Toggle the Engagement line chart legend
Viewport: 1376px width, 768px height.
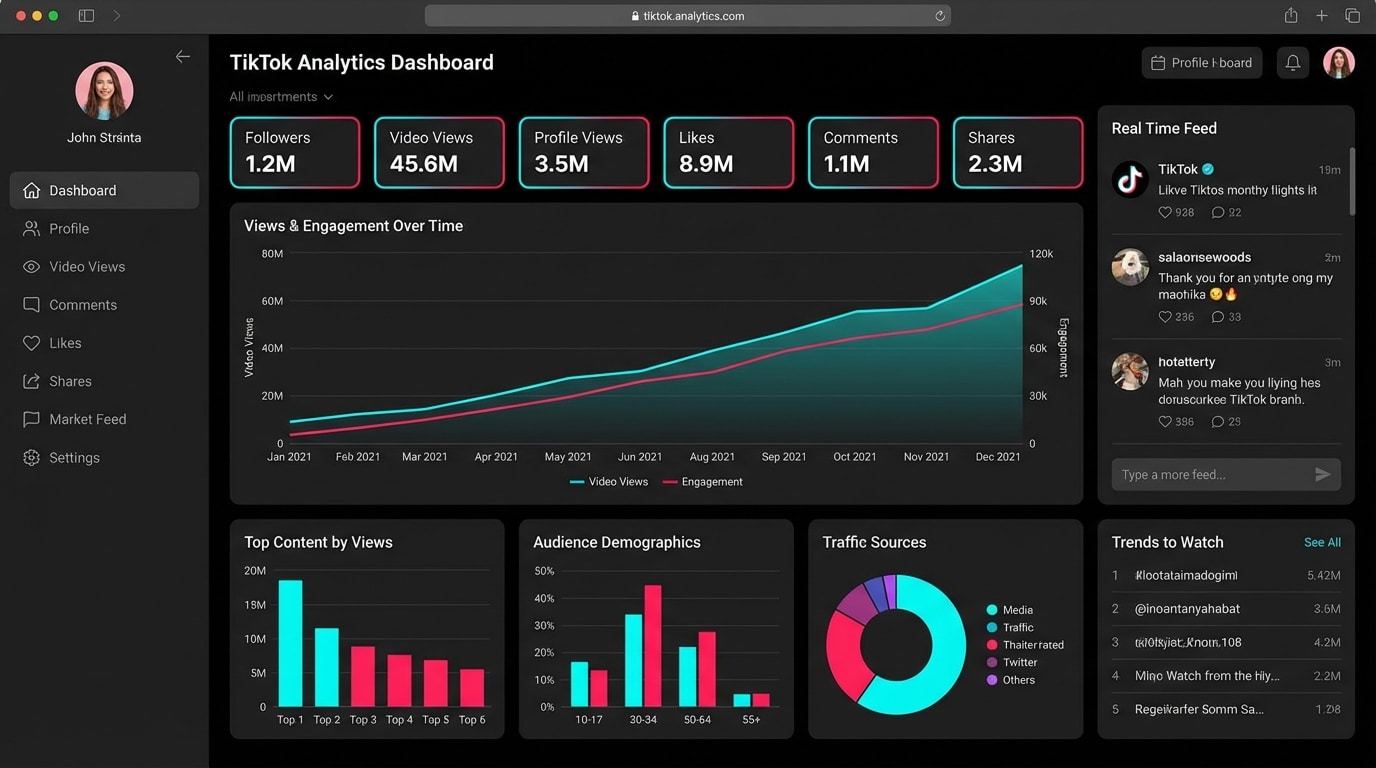click(703, 482)
